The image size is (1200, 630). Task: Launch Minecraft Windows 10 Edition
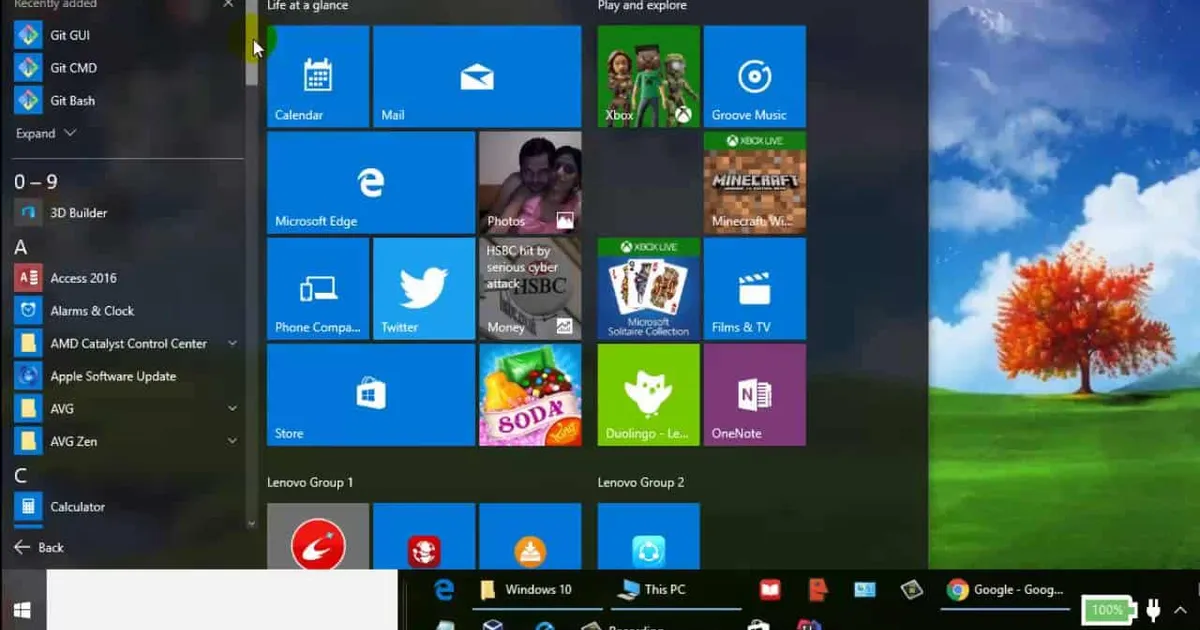tap(754, 182)
